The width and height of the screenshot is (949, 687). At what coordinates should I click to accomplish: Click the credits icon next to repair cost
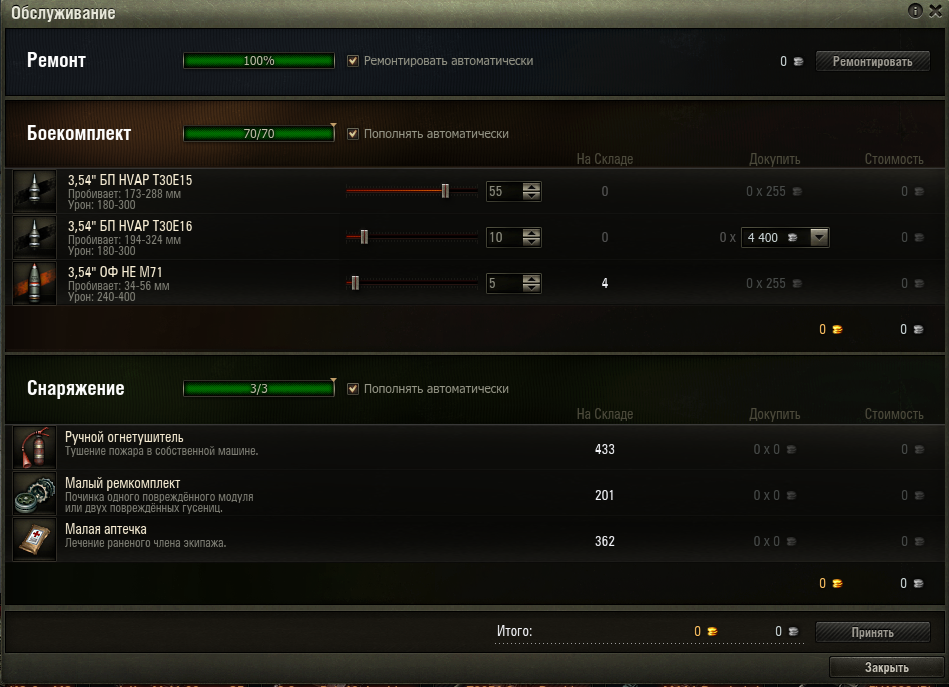[798, 61]
